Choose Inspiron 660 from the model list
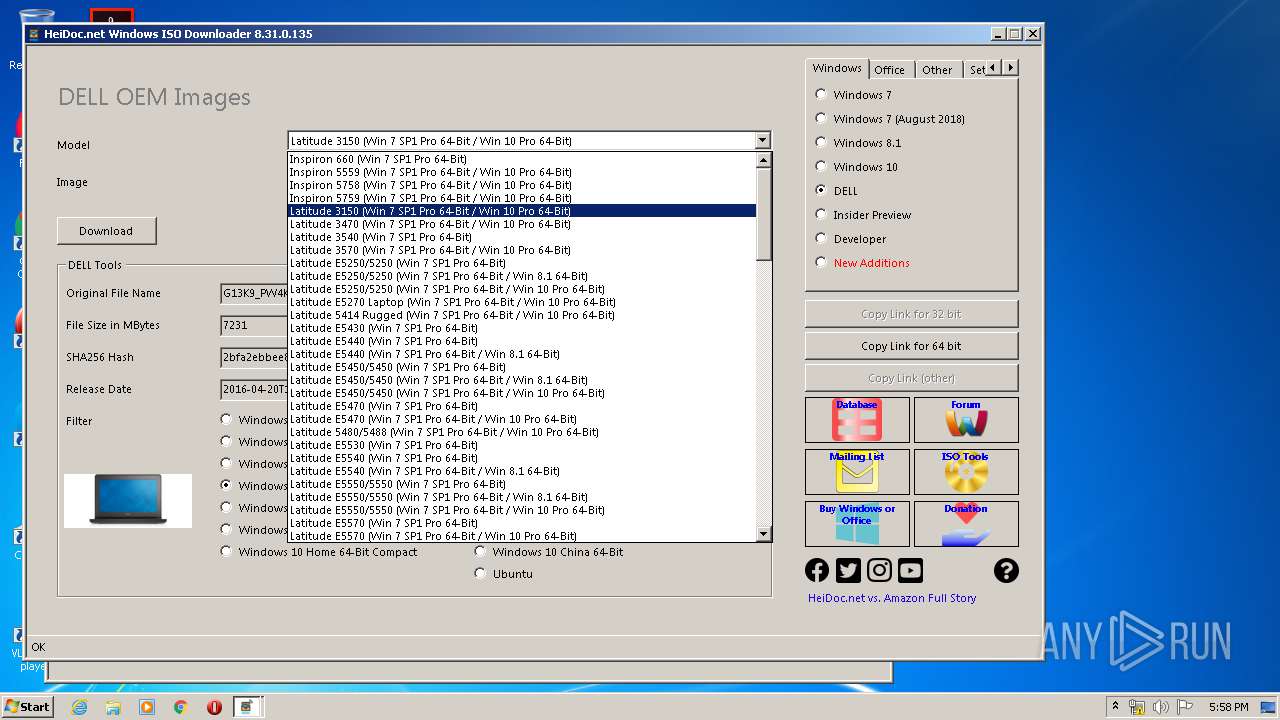The width and height of the screenshot is (1280, 720). tap(522, 159)
